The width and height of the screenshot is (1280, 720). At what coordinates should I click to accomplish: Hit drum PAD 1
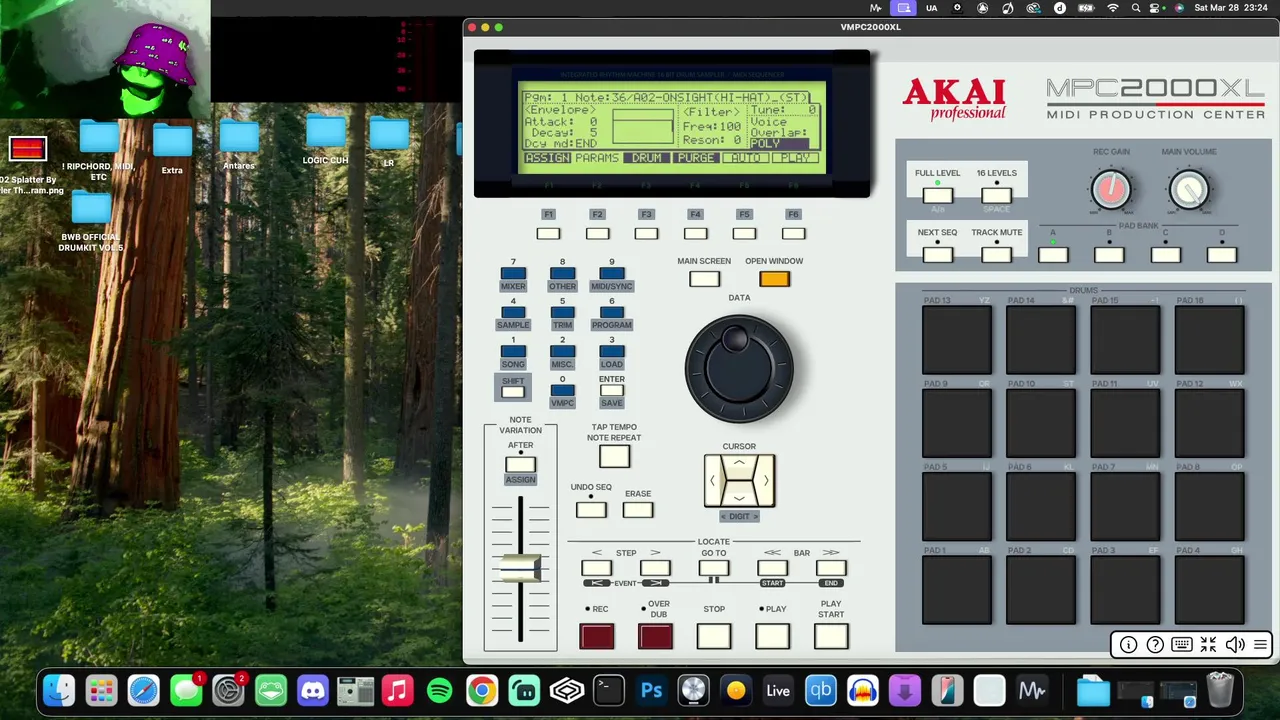(x=957, y=590)
